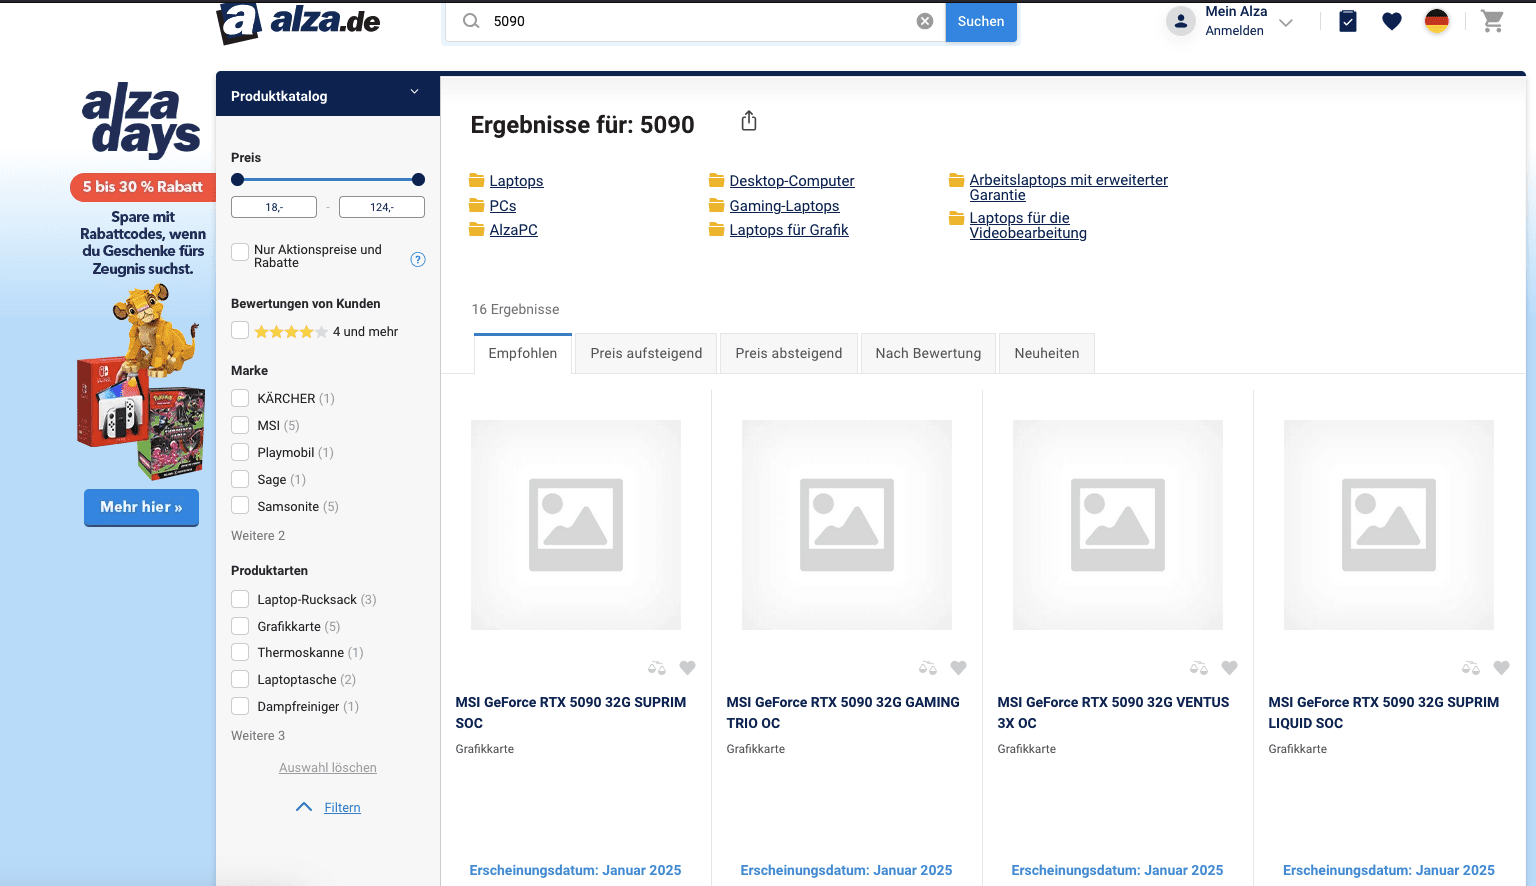The width and height of the screenshot is (1536, 886).
Task: Collapse filters with Filtern chevron
Action: [304, 807]
